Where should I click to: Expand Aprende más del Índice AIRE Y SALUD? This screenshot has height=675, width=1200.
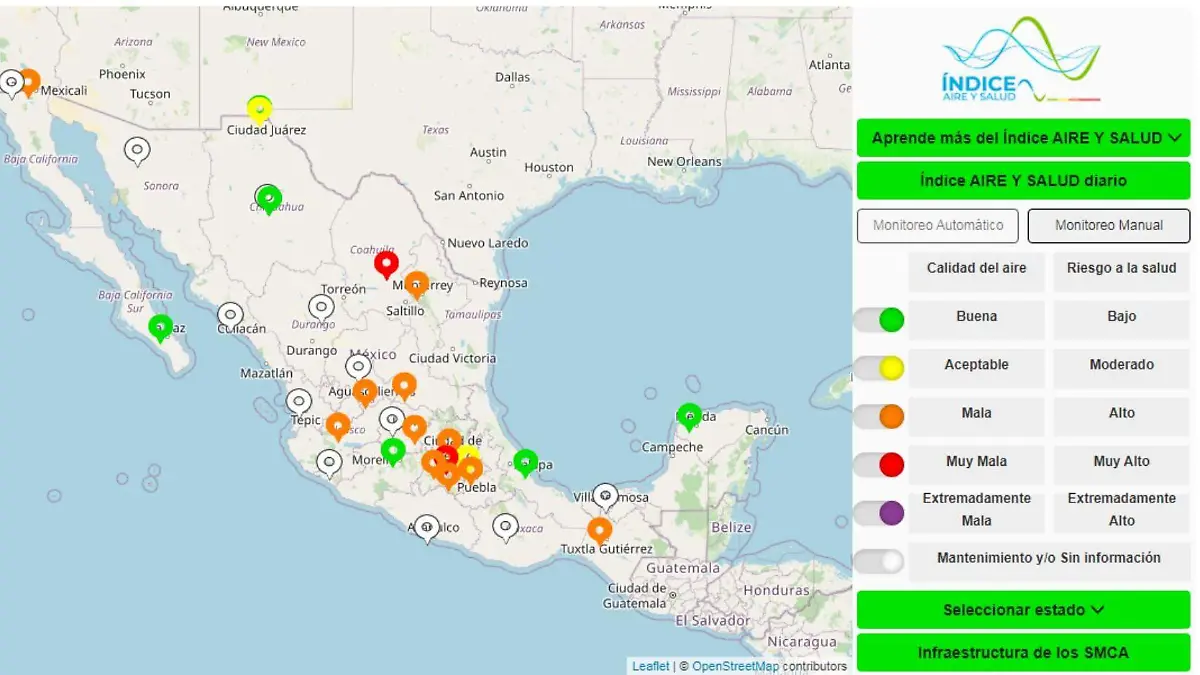point(1023,138)
